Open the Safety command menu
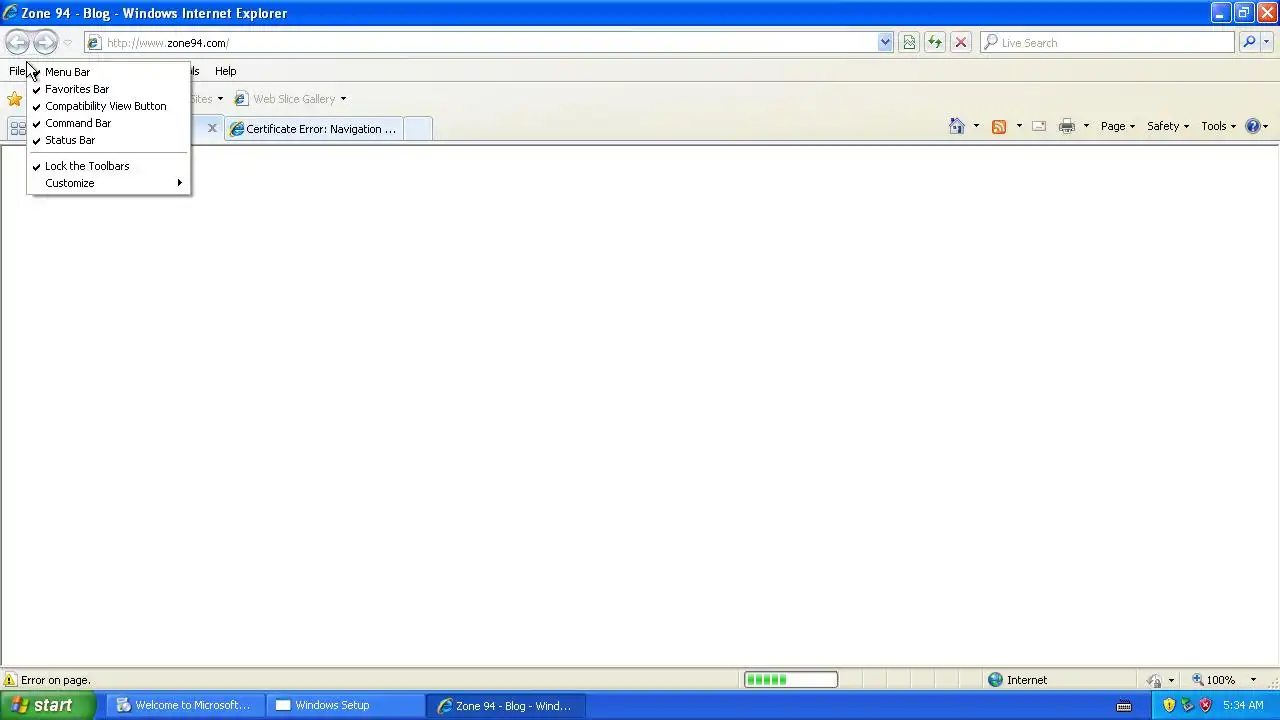Screen dimensions: 1280x720 (1168, 126)
